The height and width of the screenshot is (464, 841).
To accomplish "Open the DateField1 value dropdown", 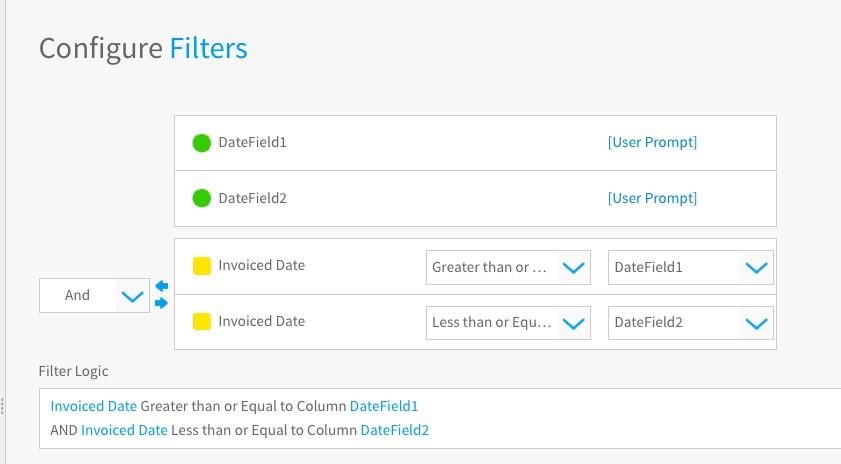I will [x=691, y=267].
